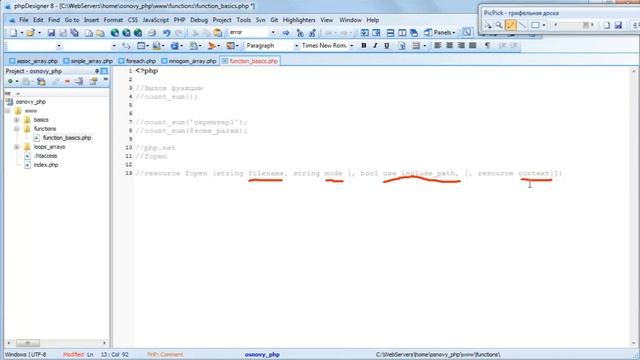This screenshot has width=640, height=360.
Task: Split editor horizontally icon
Action: coord(390,33)
